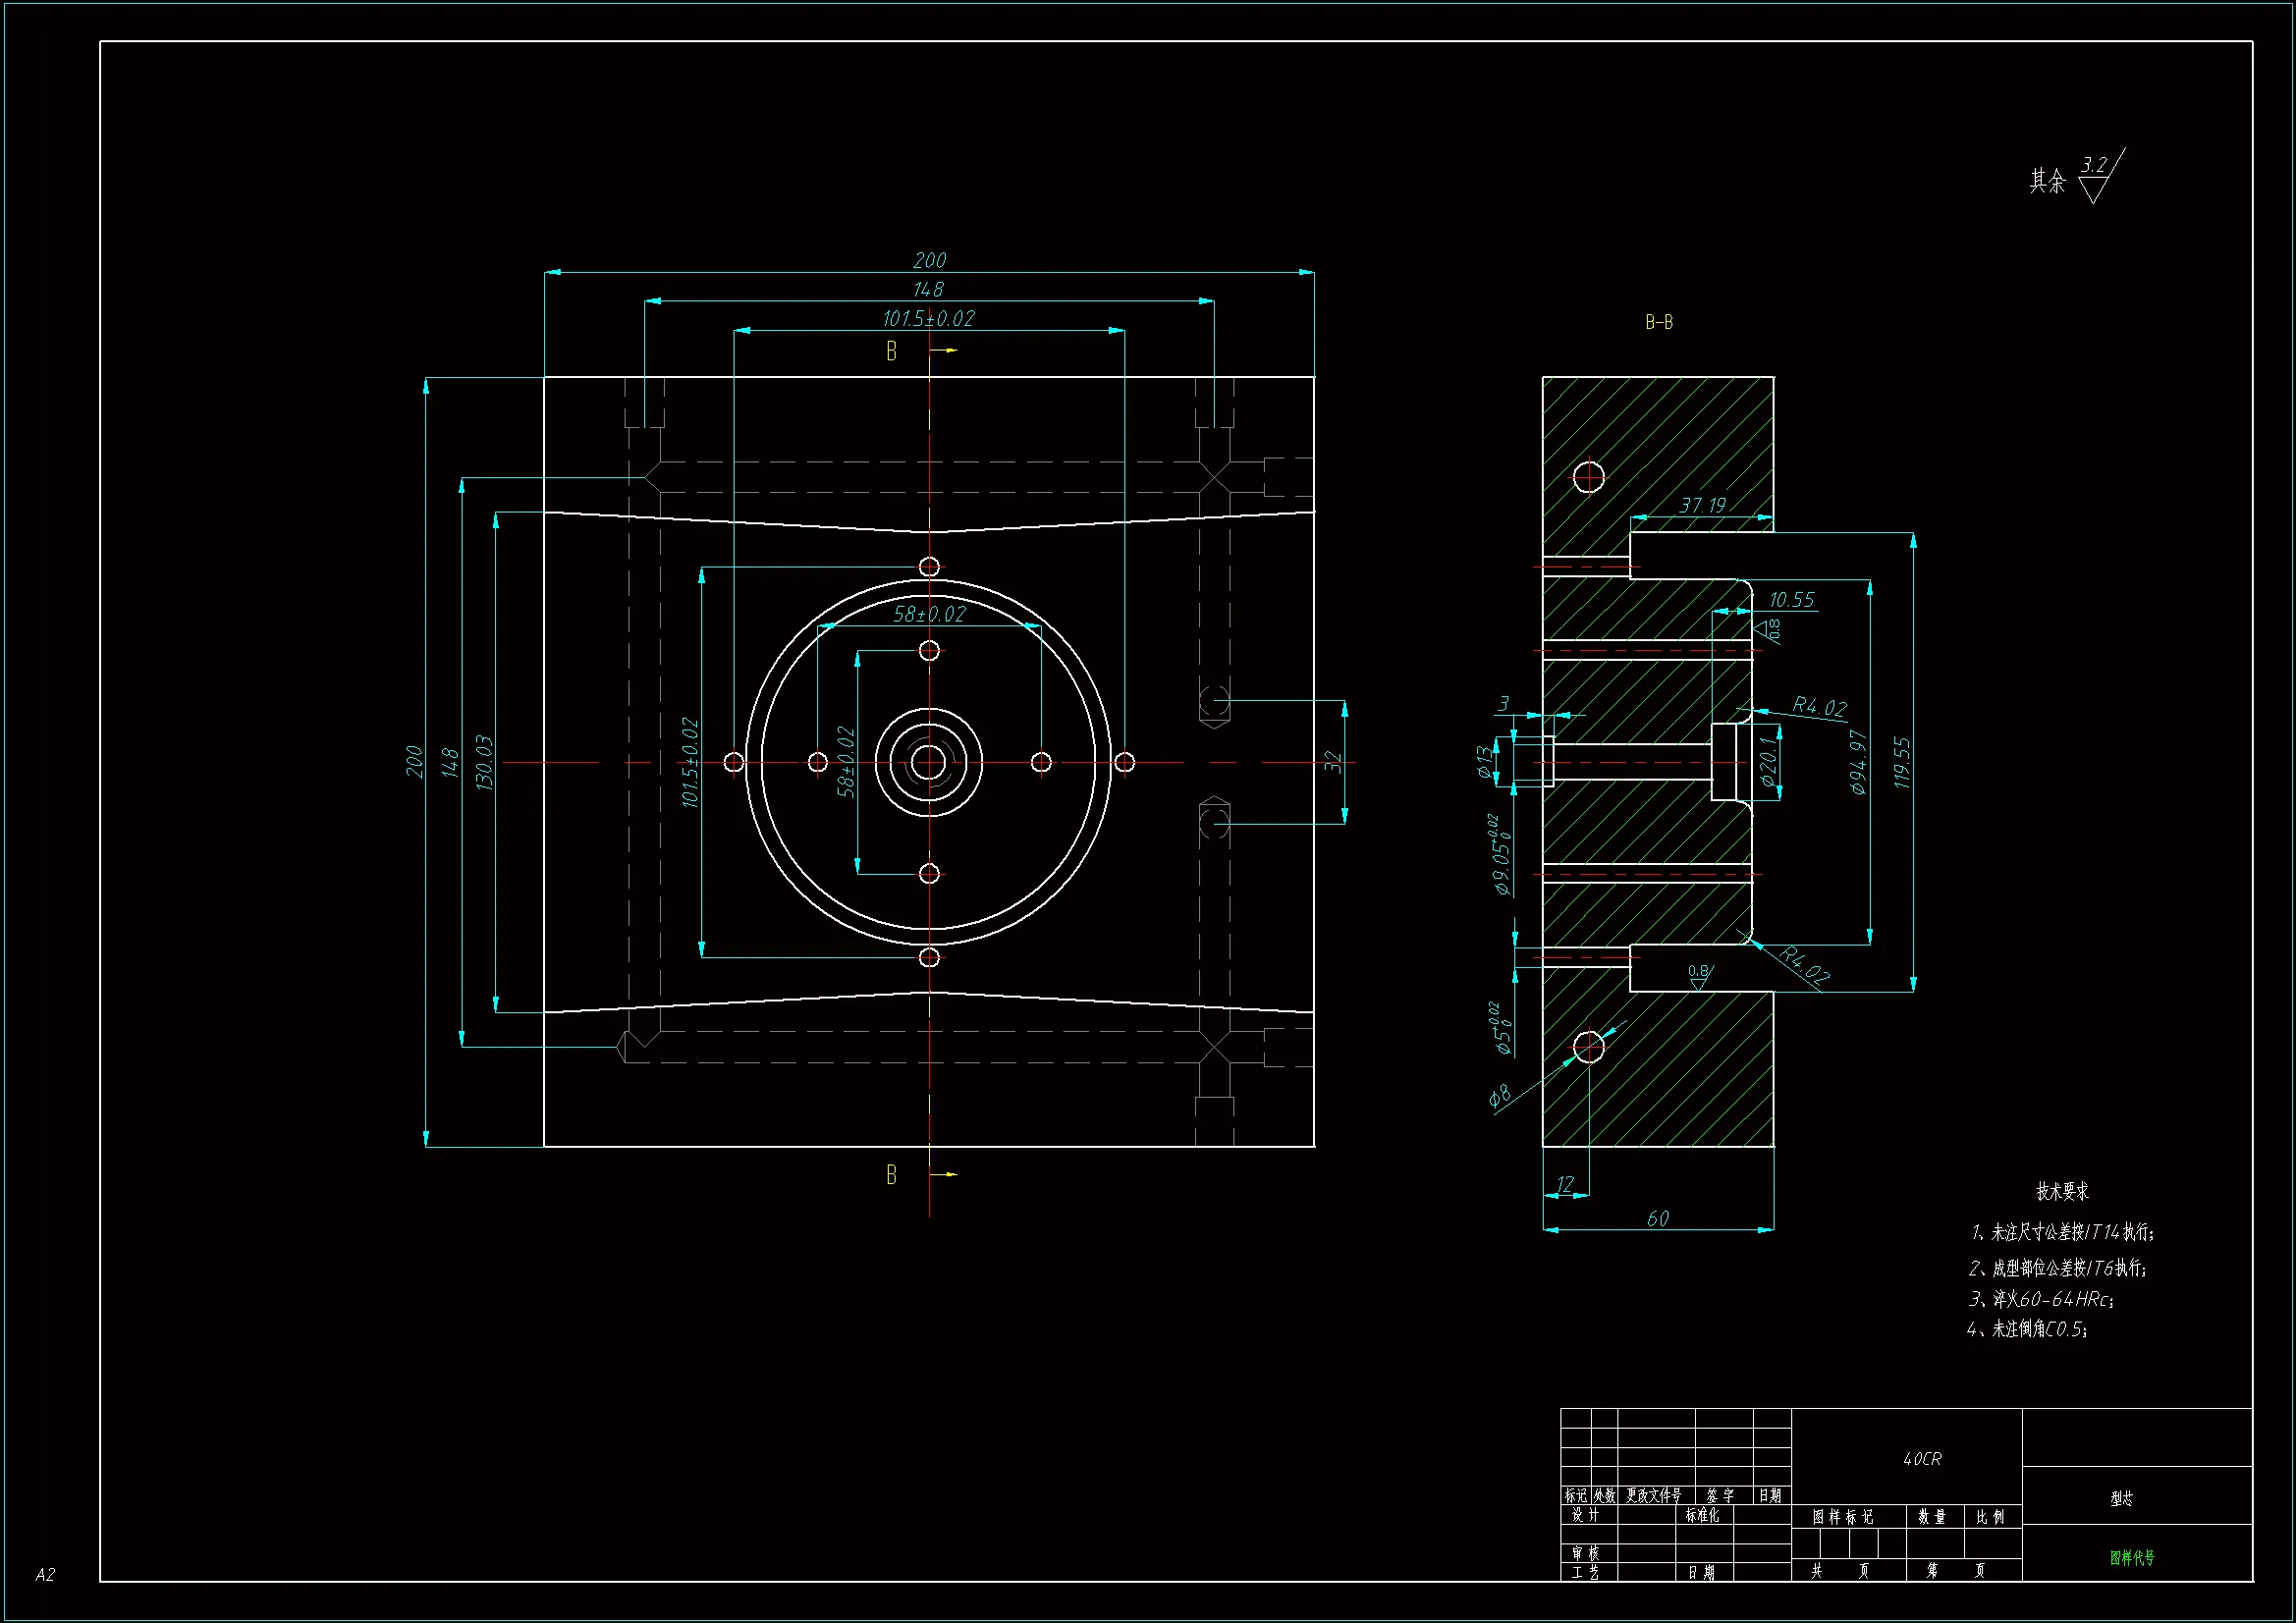Screen dimensions: 2296x1623
Task: Click the 0.8 roughness symbol in the section view
Action: [x=1699, y=975]
